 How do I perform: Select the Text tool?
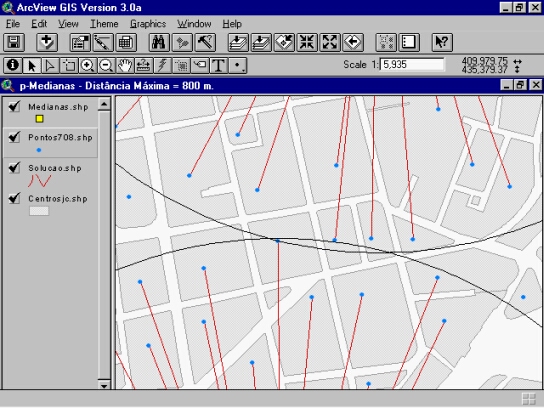pyautogui.click(x=219, y=65)
